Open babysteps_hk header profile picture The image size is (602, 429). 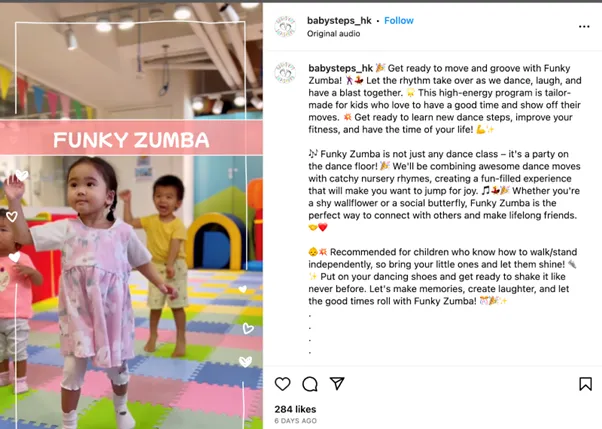click(285, 27)
